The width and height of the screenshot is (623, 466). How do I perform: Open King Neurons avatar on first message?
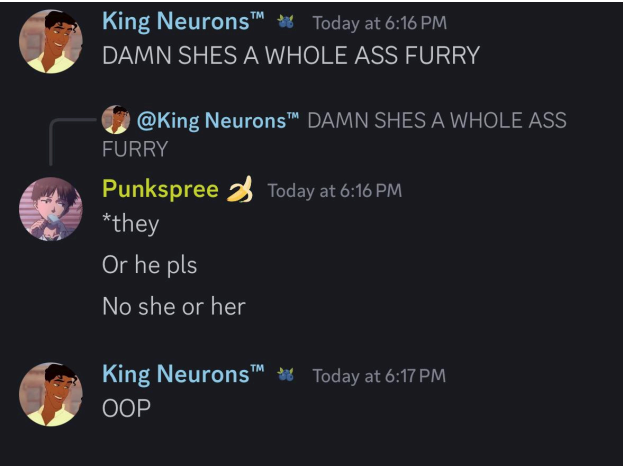(51, 42)
